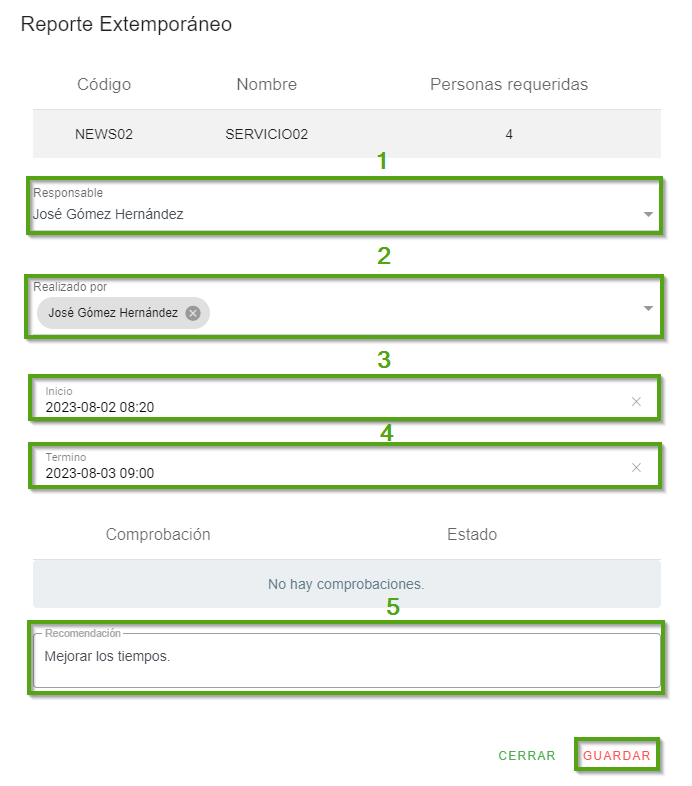The width and height of the screenshot is (692, 786).
Task: Click the Código column header
Action: click(x=104, y=85)
